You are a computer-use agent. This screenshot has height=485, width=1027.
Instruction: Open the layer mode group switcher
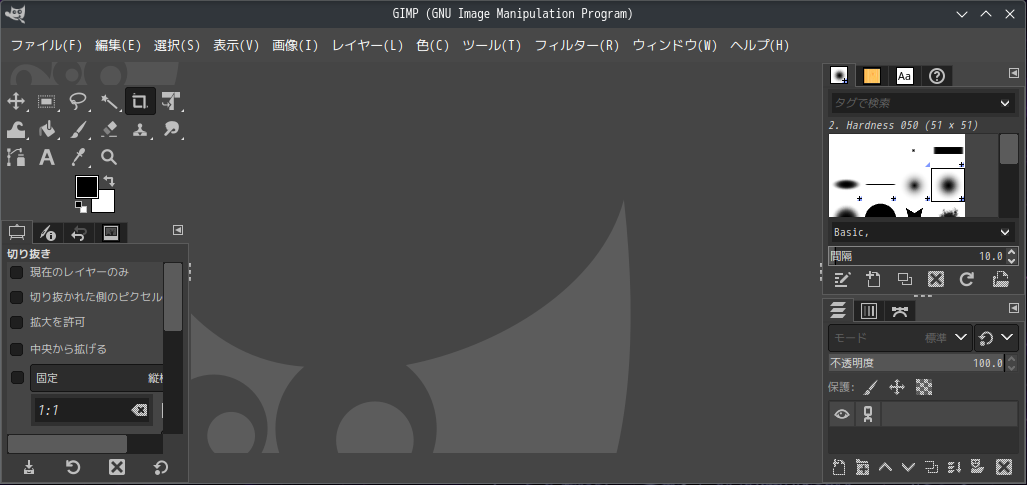[996, 338]
